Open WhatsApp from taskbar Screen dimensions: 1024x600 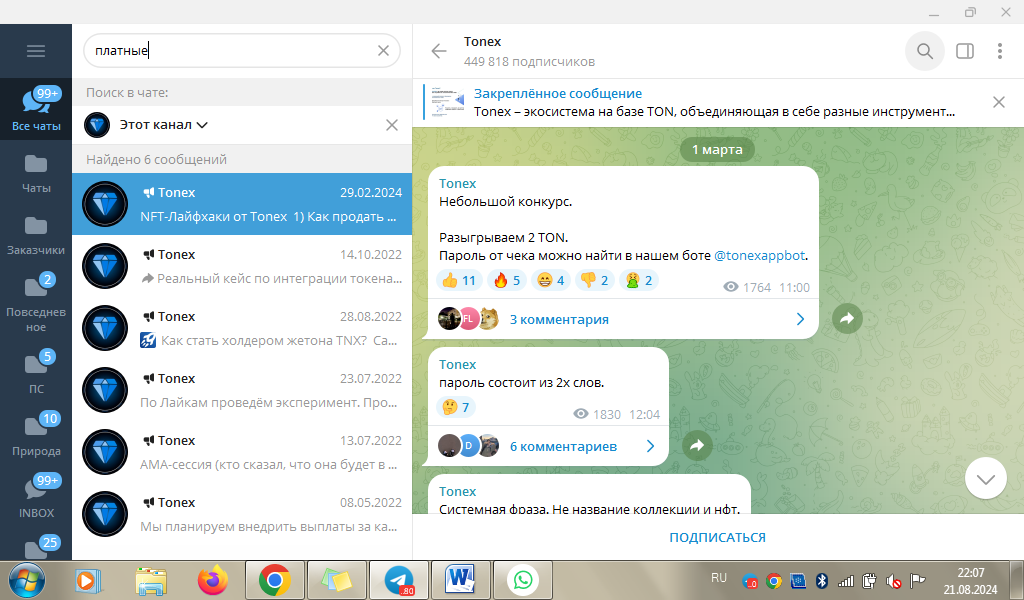click(x=522, y=580)
